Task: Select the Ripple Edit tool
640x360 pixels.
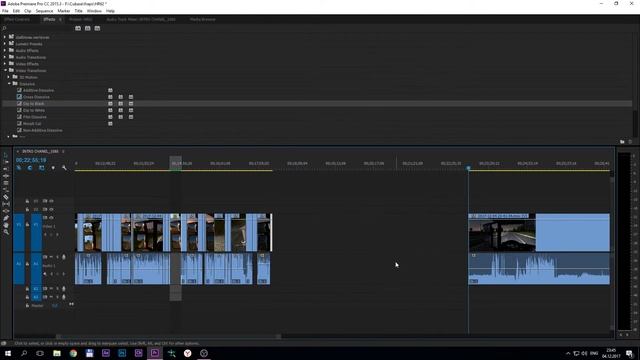Action: [6, 176]
